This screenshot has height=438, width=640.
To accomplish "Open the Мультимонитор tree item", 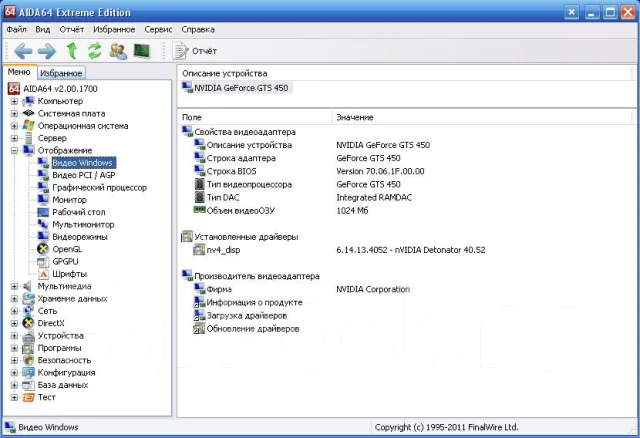I will click(x=83, y=225).
